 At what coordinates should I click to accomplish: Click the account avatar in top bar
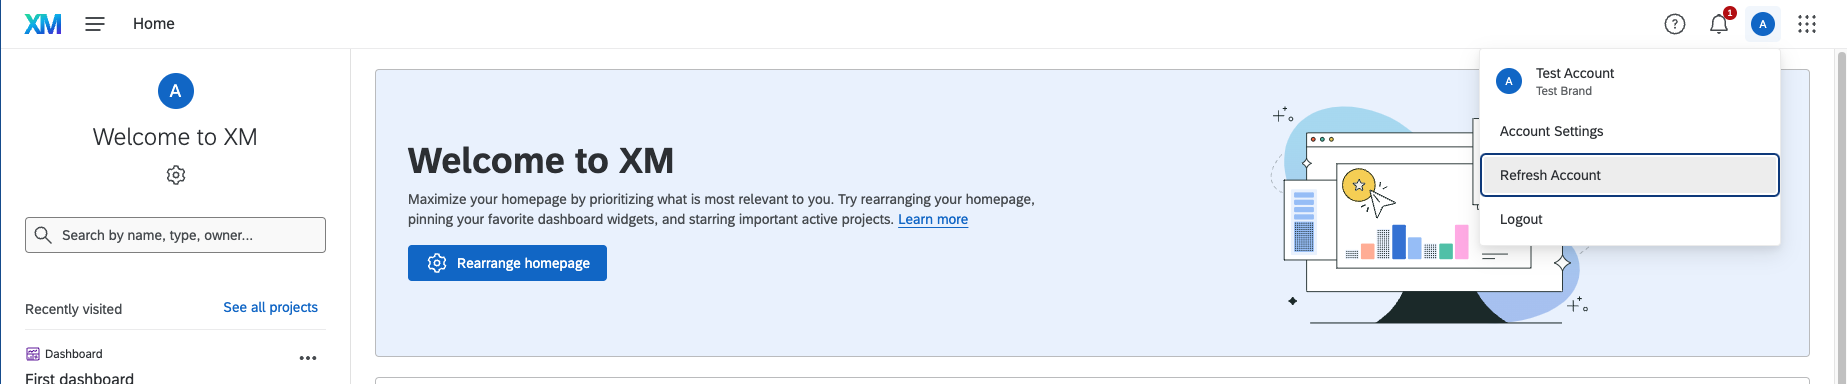(1763, 24)
